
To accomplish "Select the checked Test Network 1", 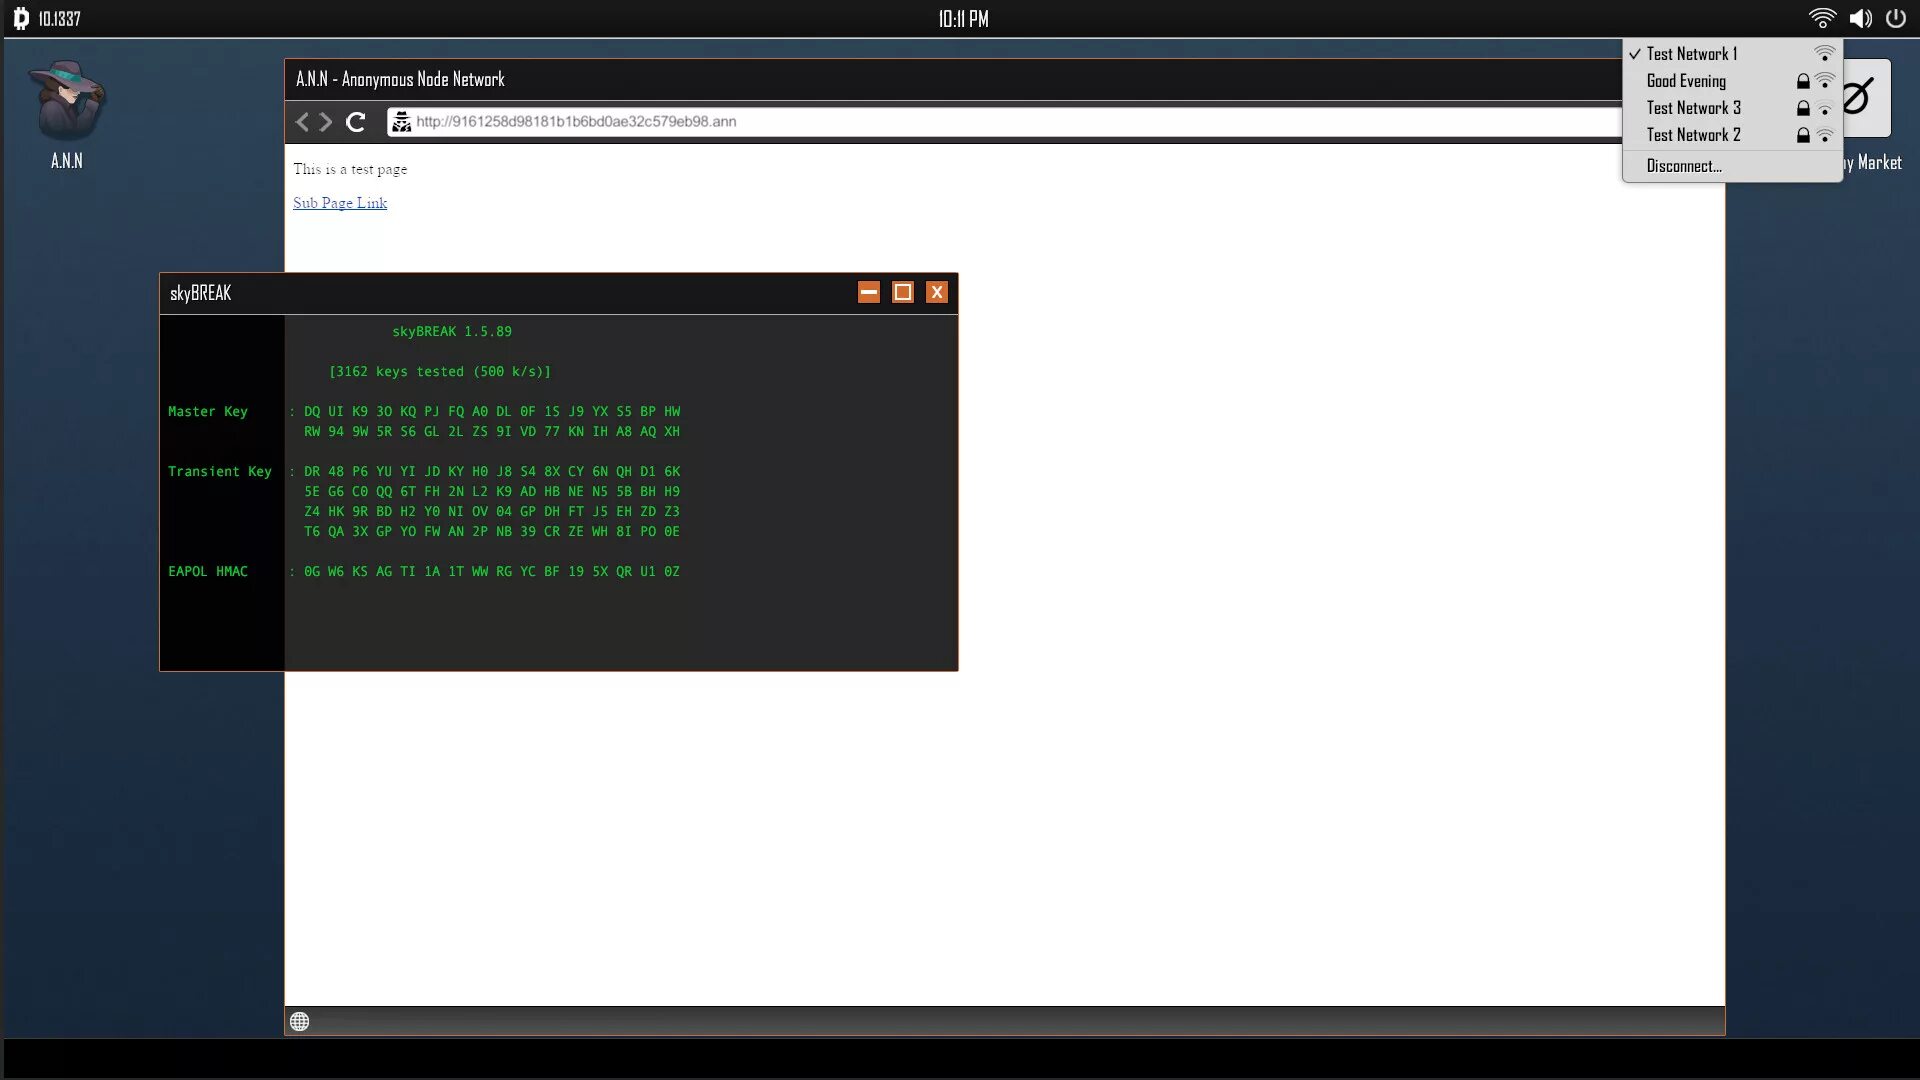I will [x=1691, y=54].
